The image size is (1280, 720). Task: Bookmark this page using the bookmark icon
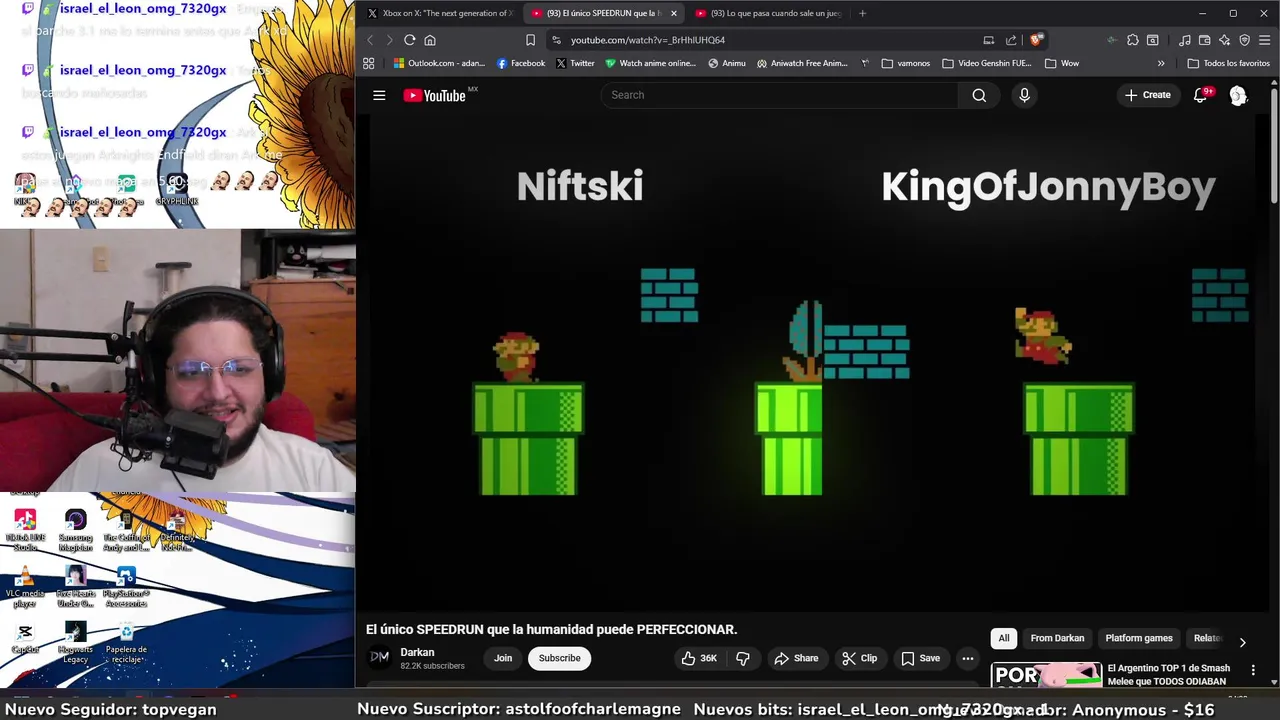click(530, 40)
